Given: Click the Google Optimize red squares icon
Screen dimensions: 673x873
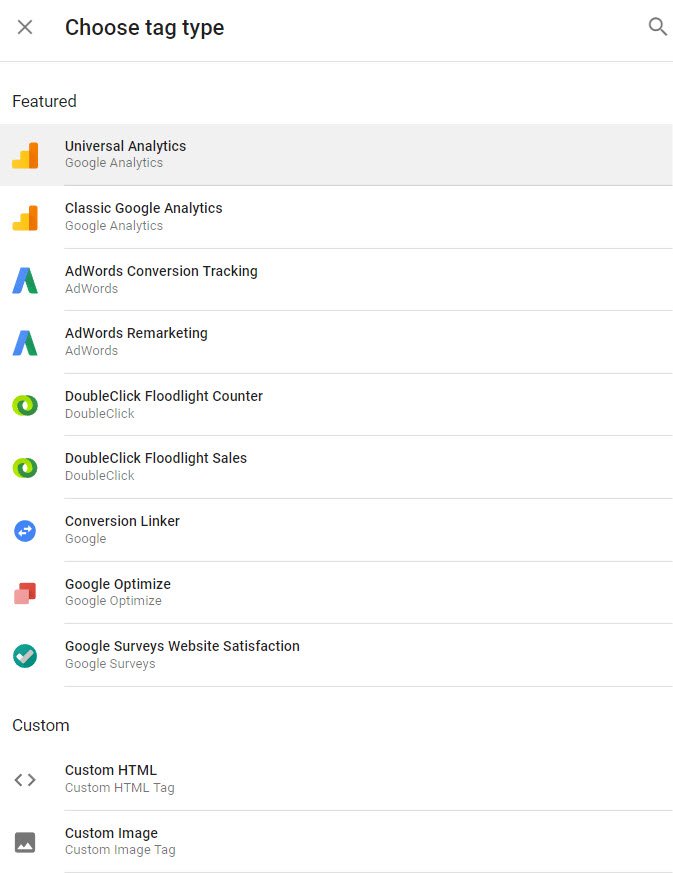Looking at the screenshot, I should click(x=25, y=593).
